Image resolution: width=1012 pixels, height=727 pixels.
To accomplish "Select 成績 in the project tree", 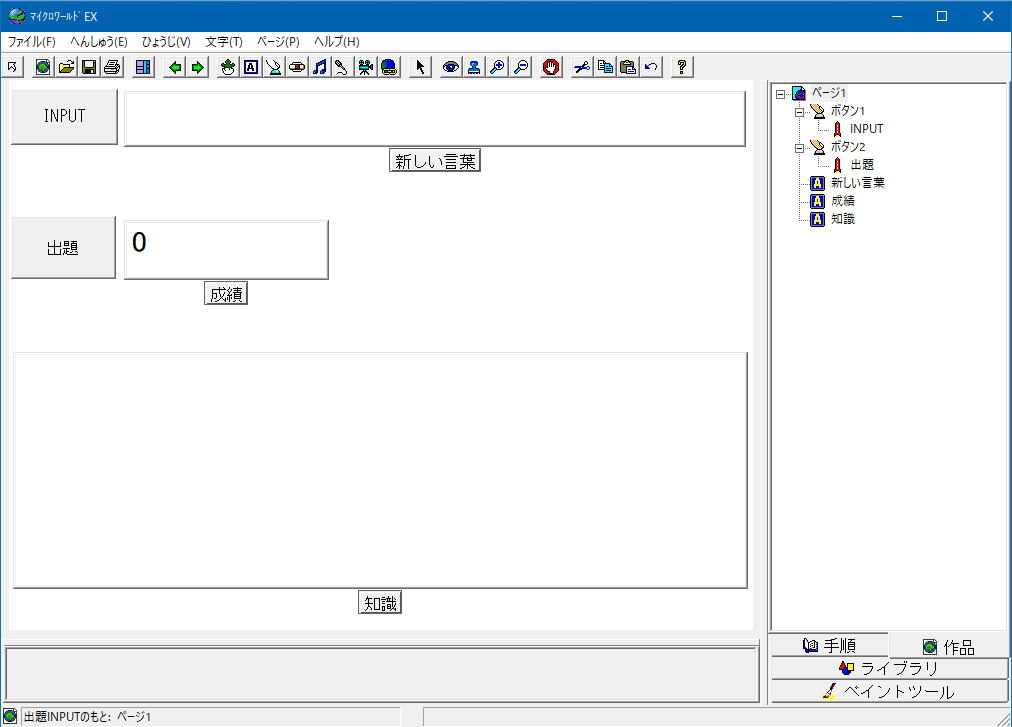I will pyautogui.click(x=842, y=201).
